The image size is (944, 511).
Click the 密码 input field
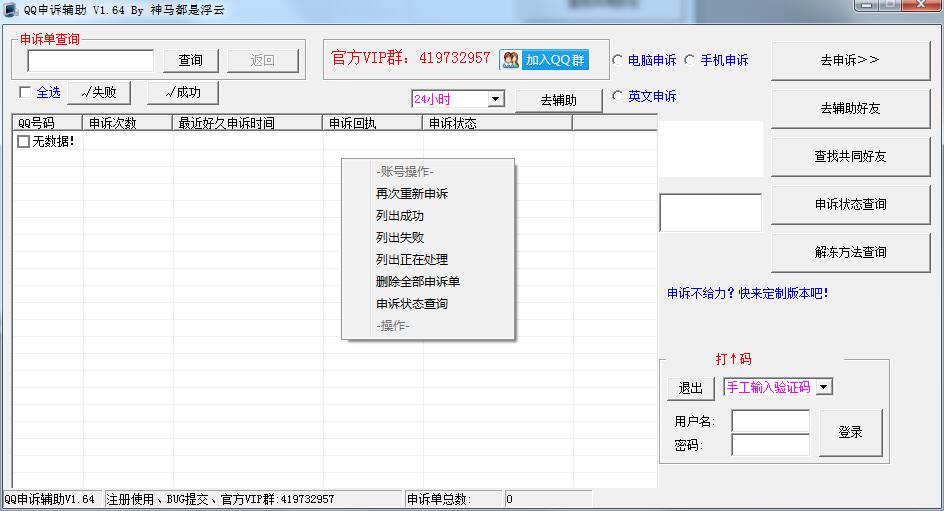click(x=771, y=445)
